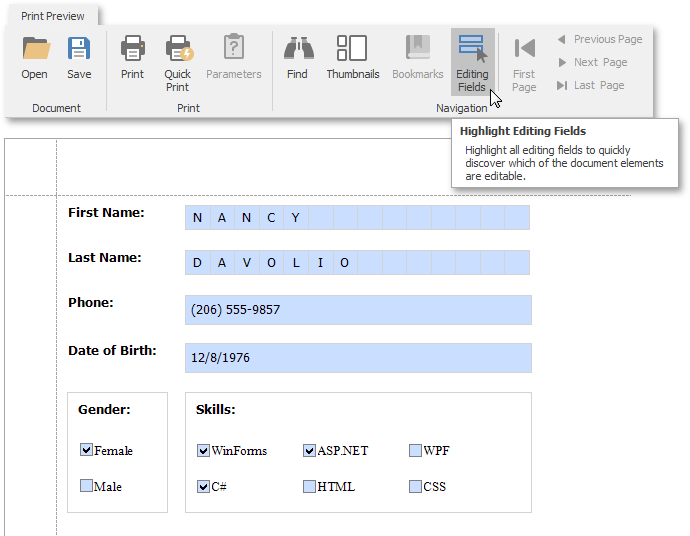This screenshot has height=536, width=690.
Task: Uncheck the ASP.NET skill checkbox
Action: [x=309, y=450]
